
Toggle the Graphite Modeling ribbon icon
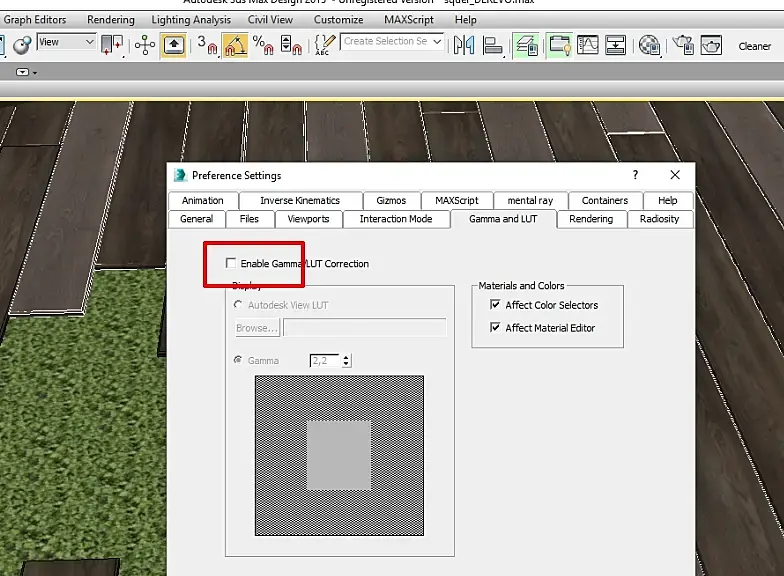(x=559, y=46)
